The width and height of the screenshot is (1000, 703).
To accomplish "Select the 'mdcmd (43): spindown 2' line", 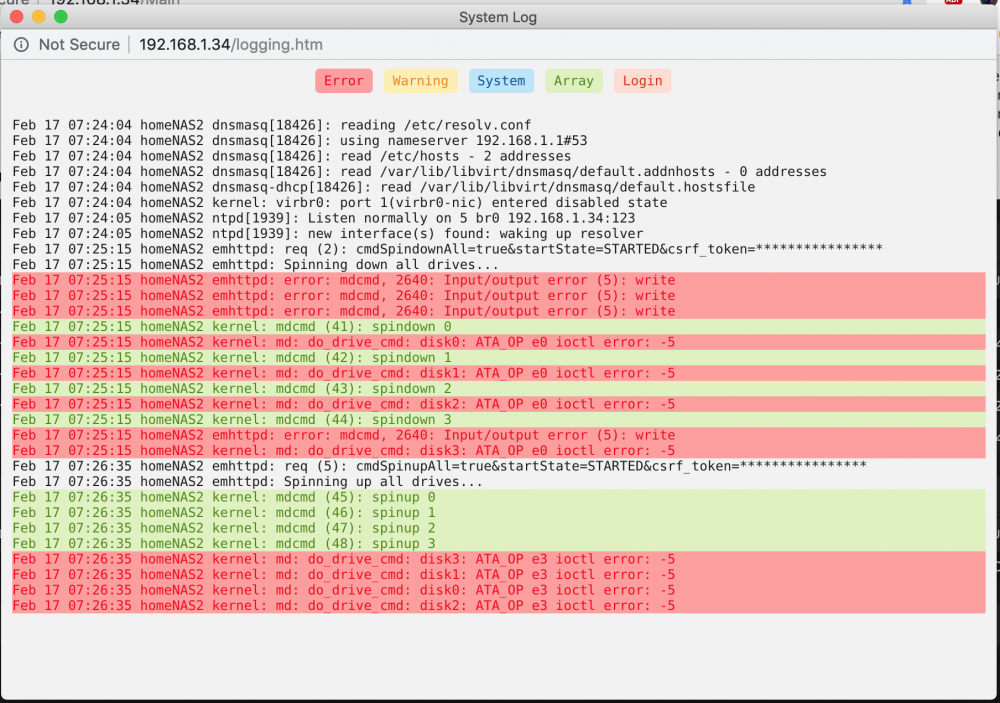I will pyautogui.click(x=499, y=388).
